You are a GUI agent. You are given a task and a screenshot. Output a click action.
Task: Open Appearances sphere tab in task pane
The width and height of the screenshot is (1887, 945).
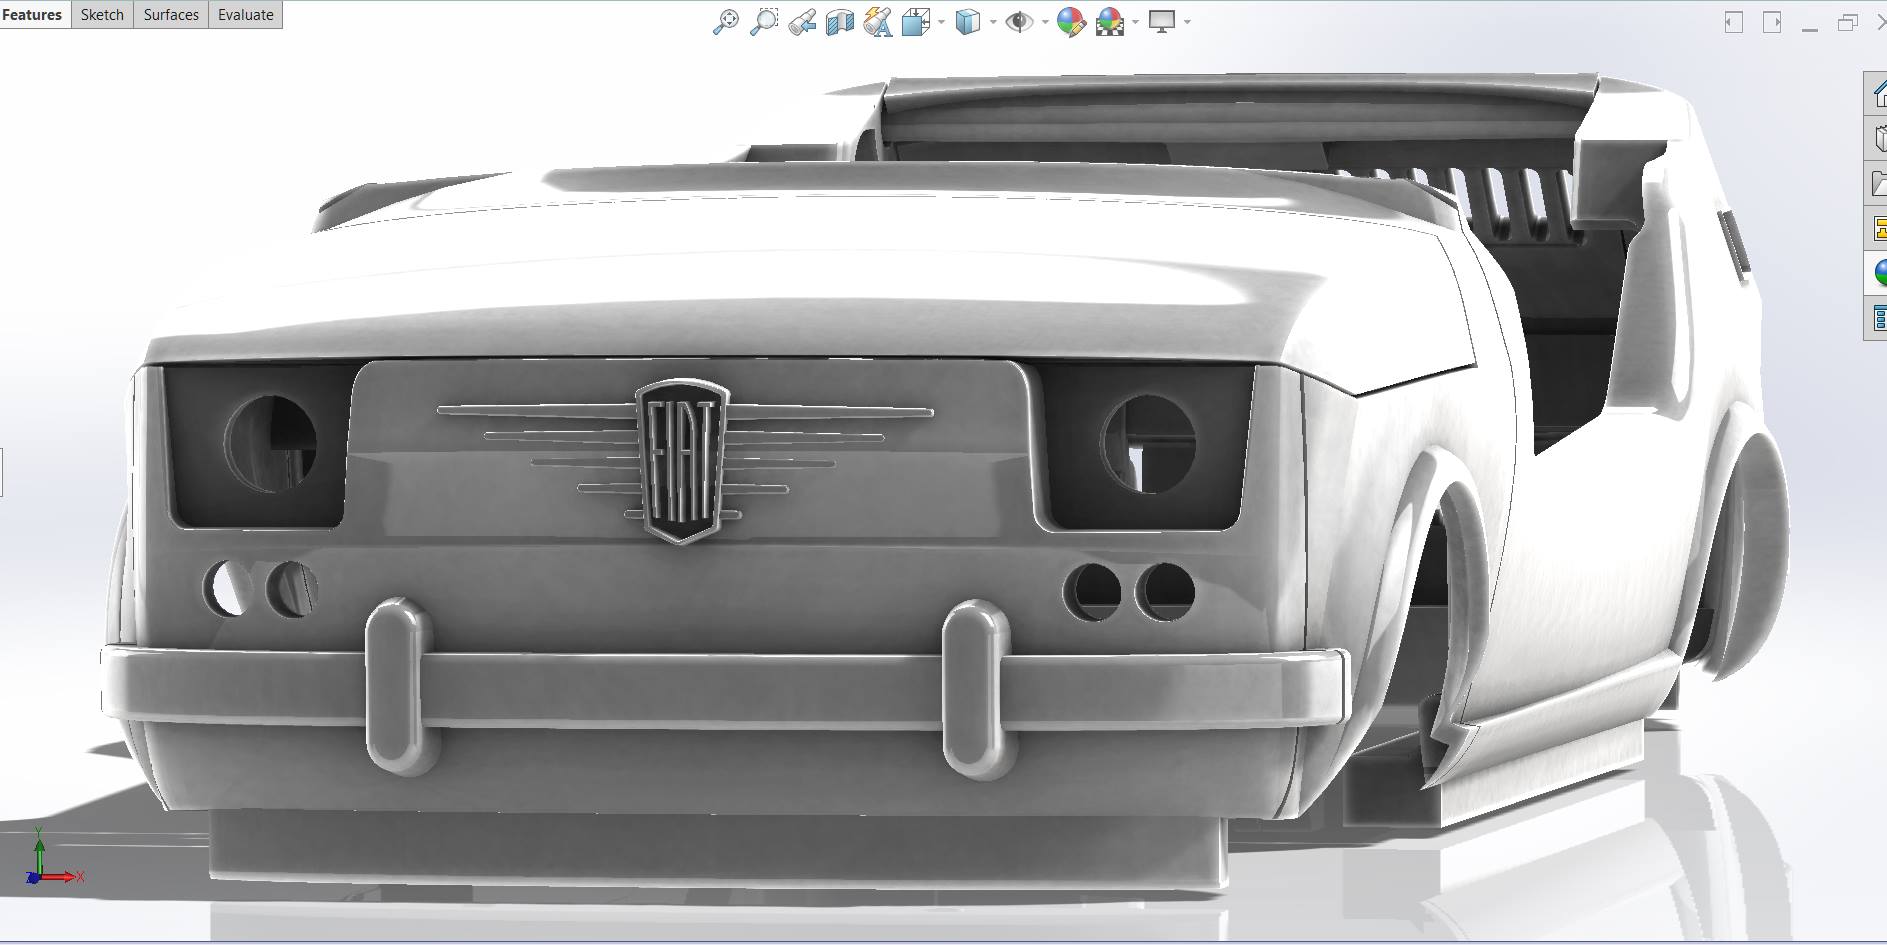point(1877,273)
